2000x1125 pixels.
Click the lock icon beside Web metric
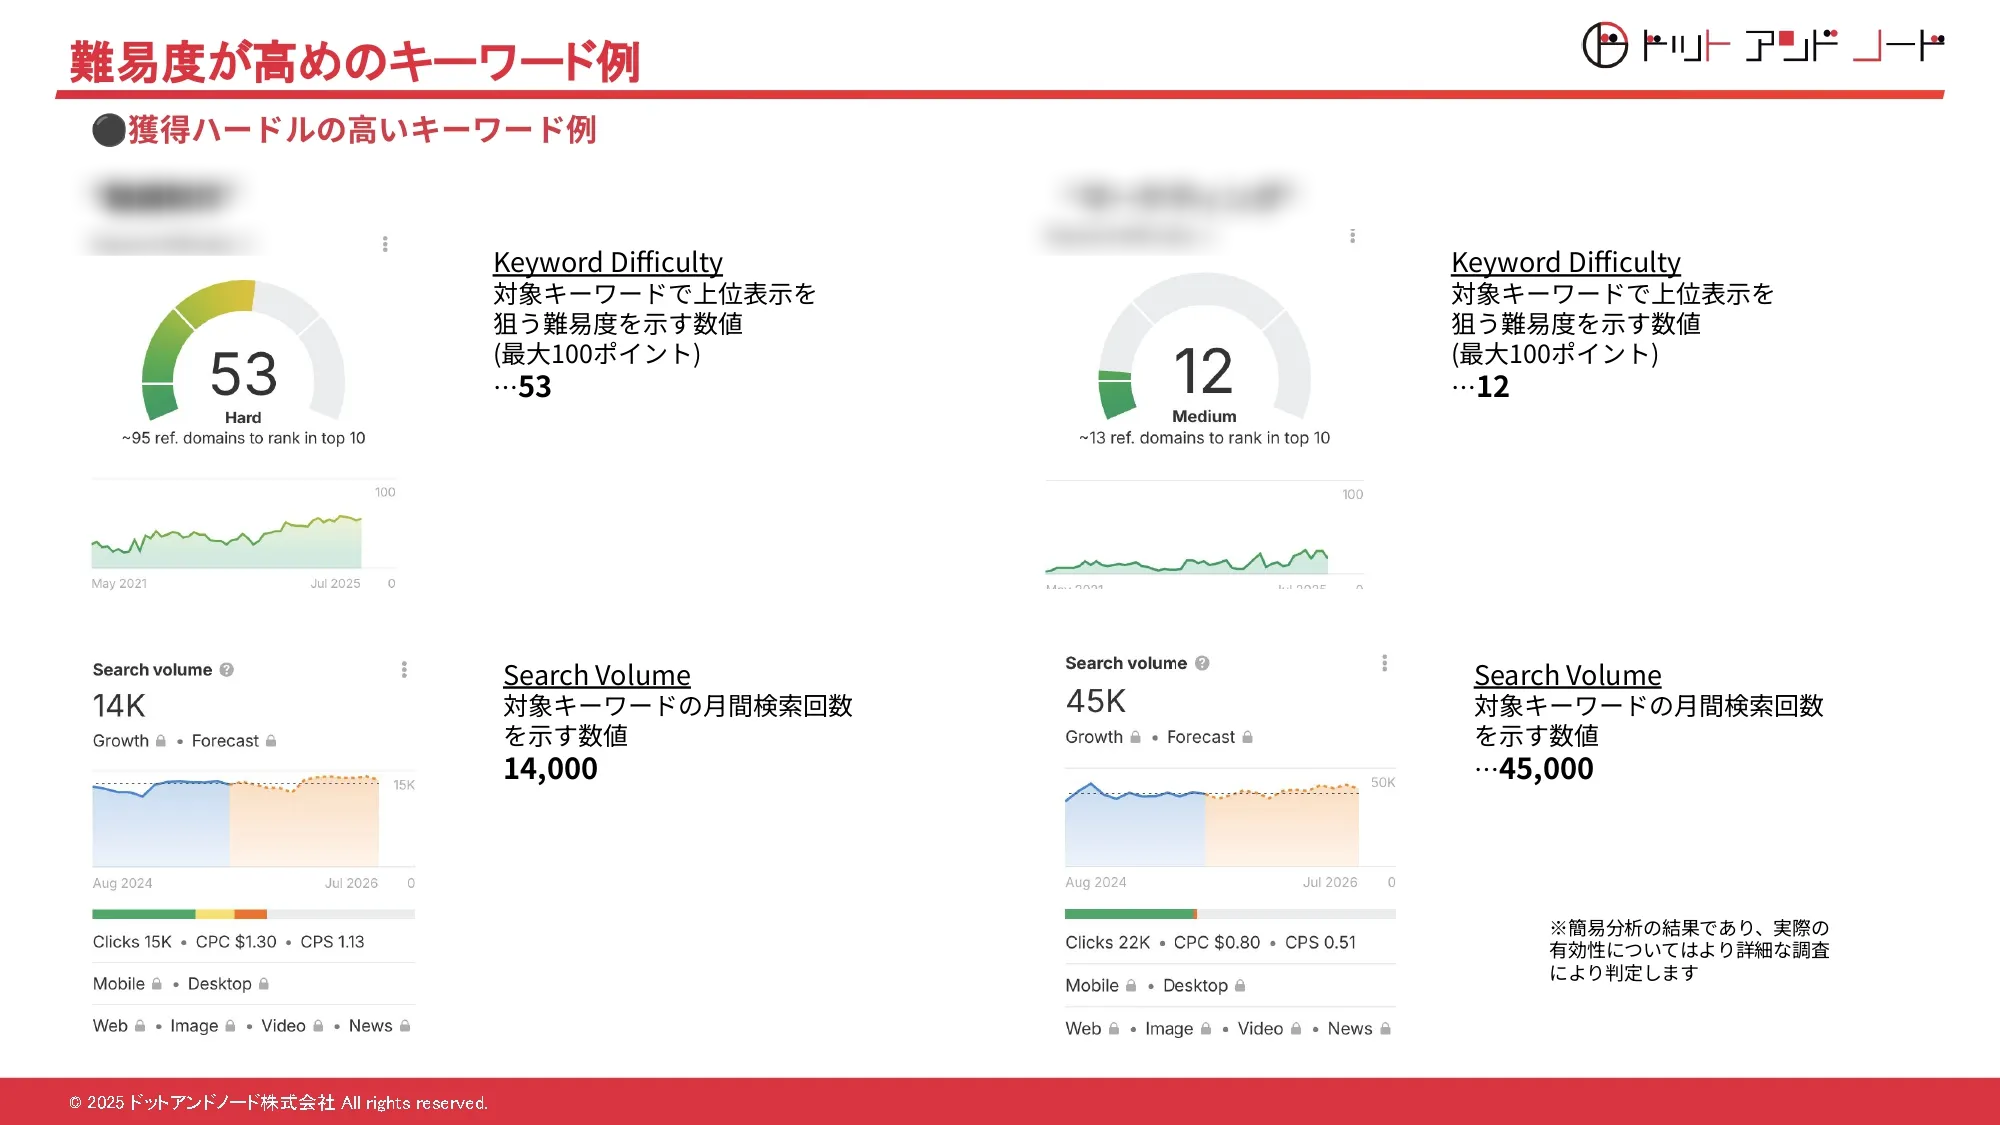click(139, 1025)
